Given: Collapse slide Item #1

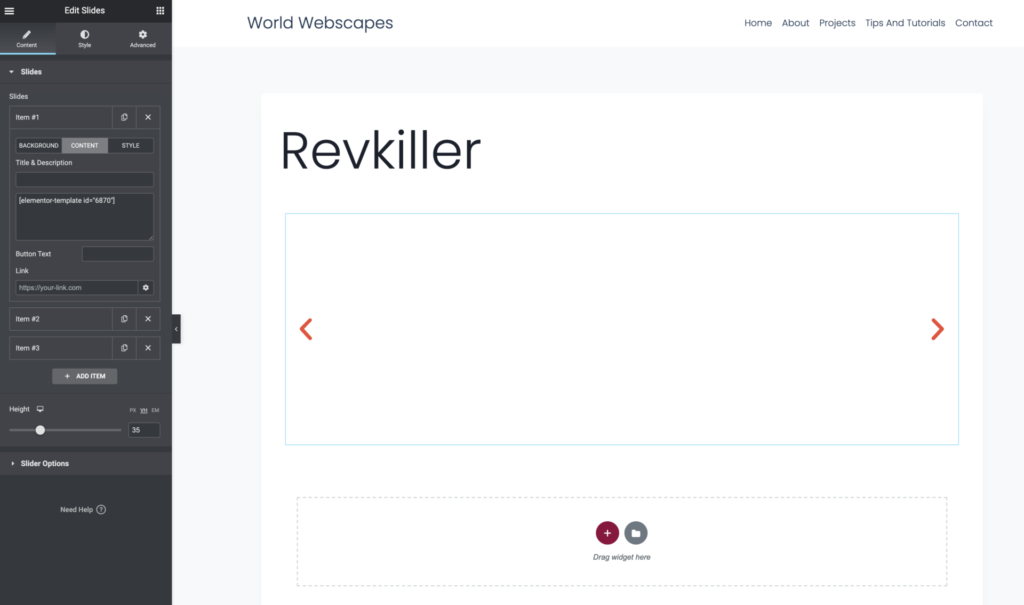Looking at the screenshot, I should [x=61, y=118].
